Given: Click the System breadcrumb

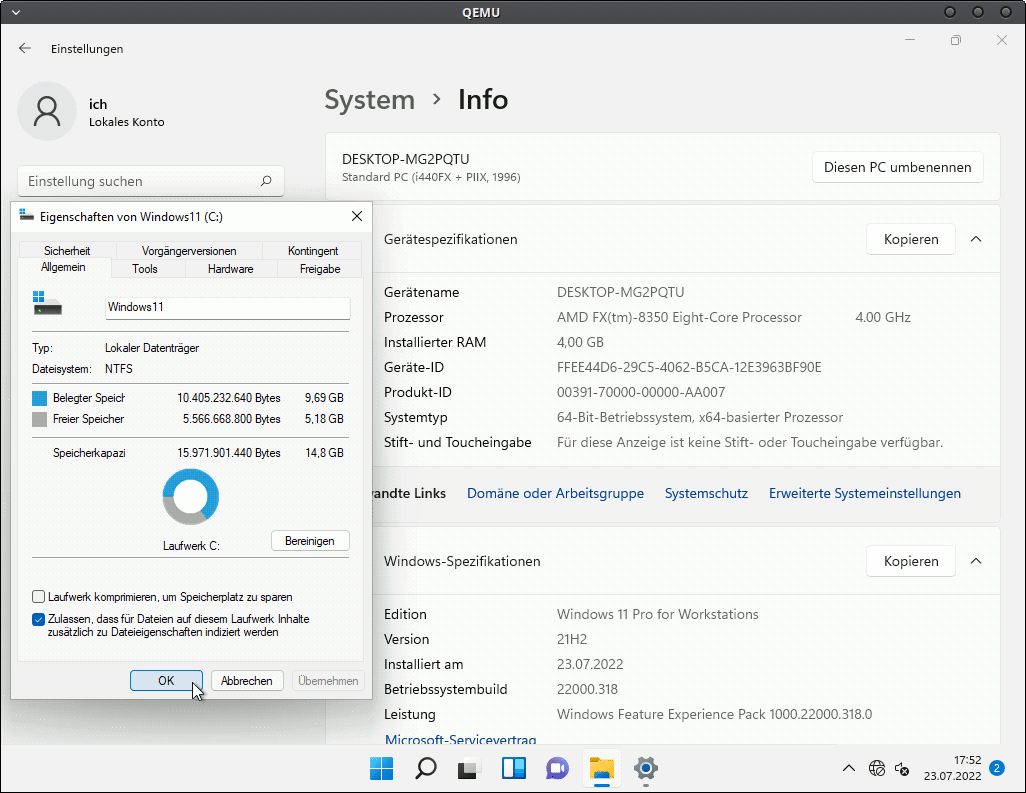Looking at the screenshot, I should point(370,99).
